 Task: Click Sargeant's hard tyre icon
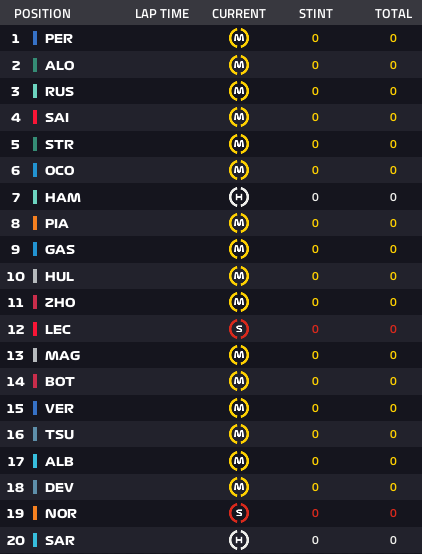point(239,540)
